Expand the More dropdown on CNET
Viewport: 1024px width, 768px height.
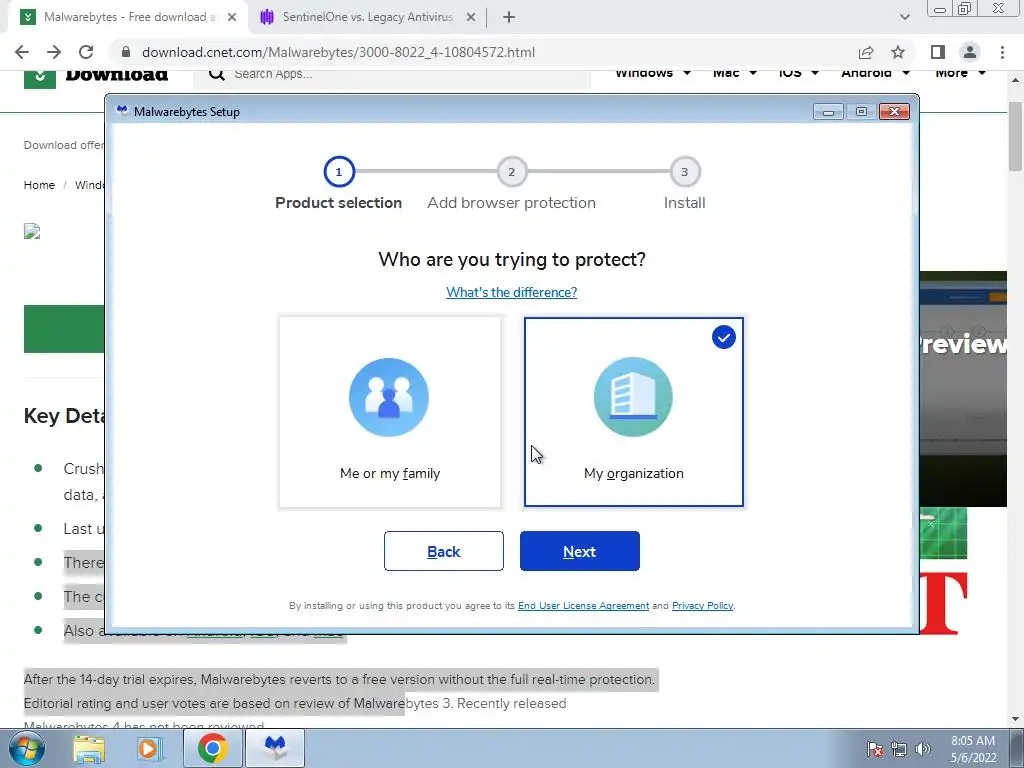(x=960, y=74)
